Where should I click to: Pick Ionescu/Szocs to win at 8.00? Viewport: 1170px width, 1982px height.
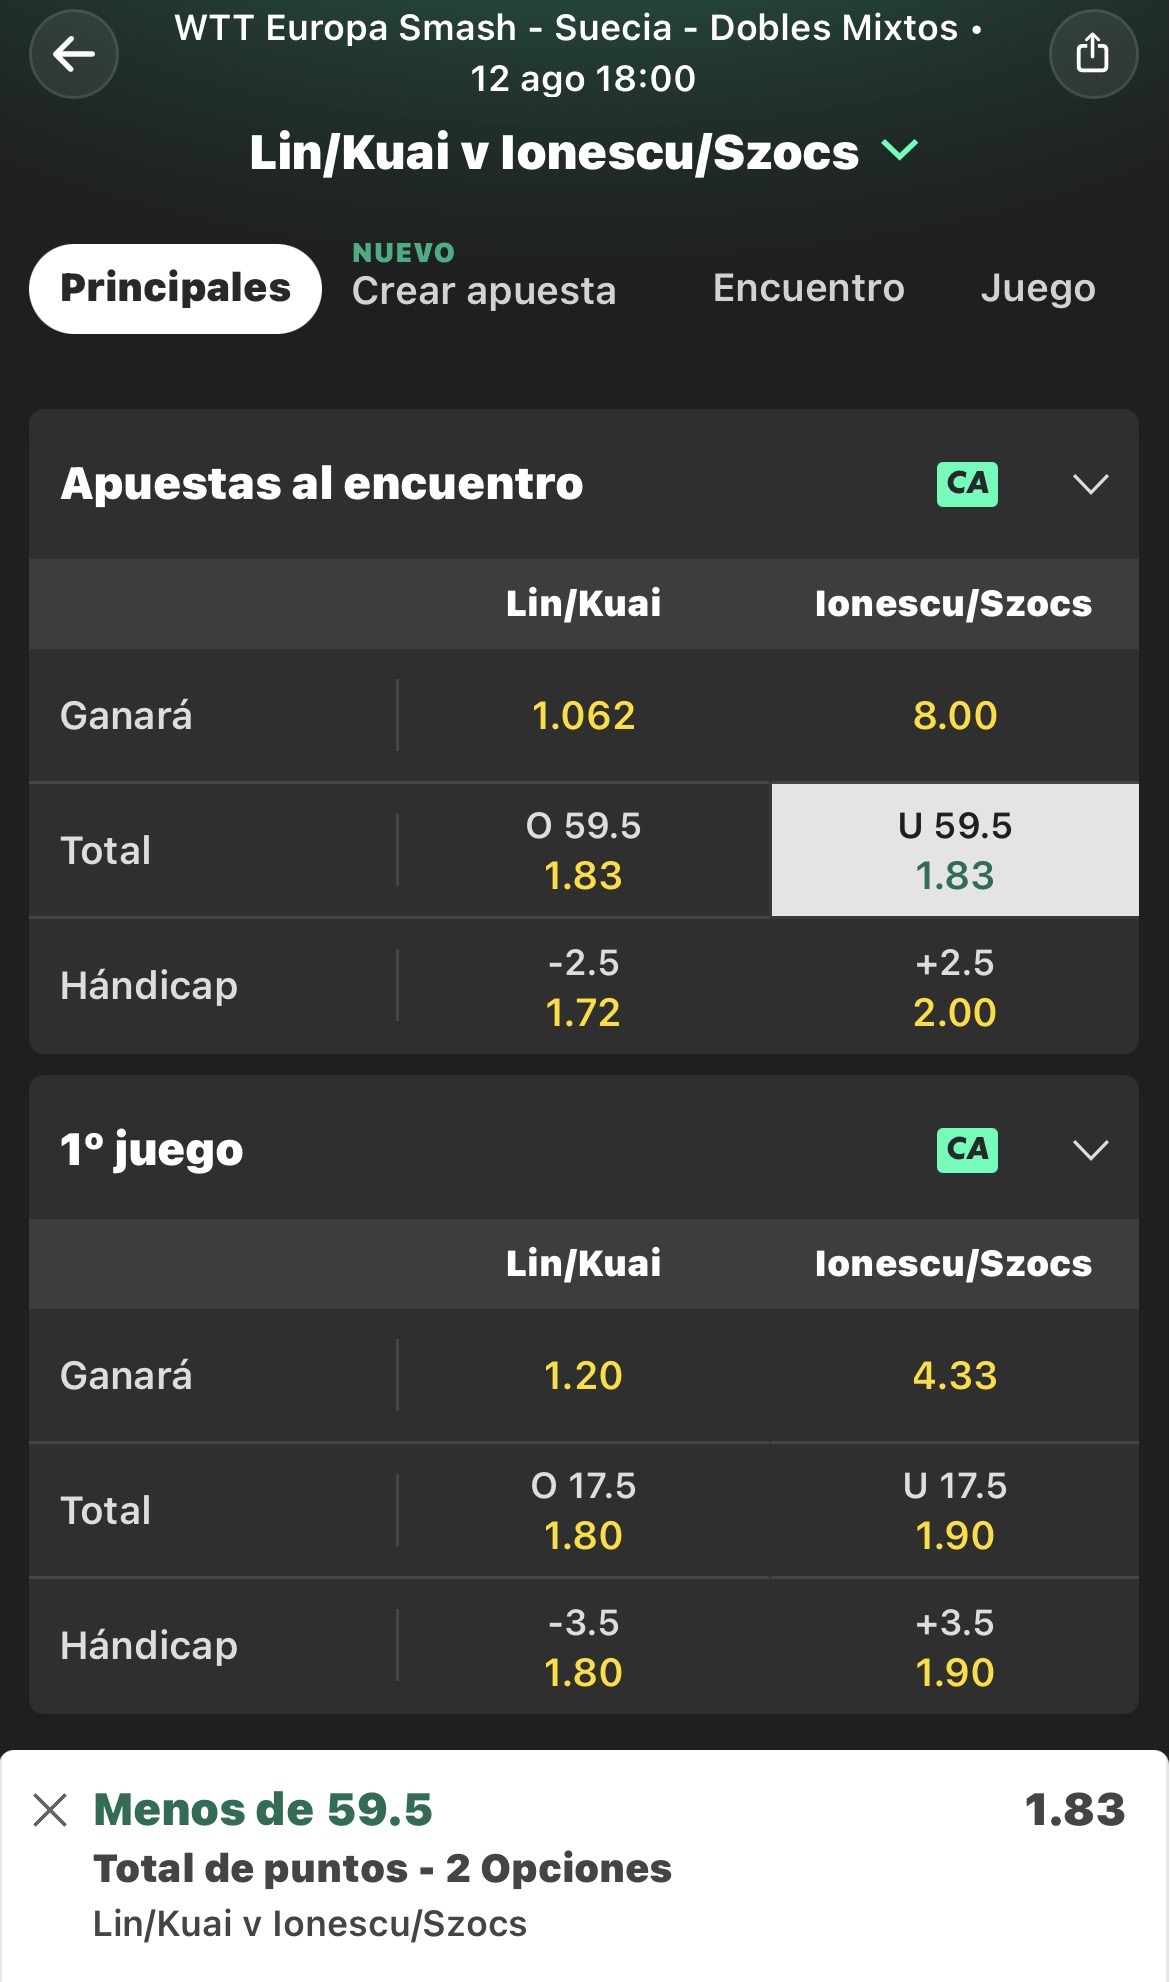[x=955, y=716]
